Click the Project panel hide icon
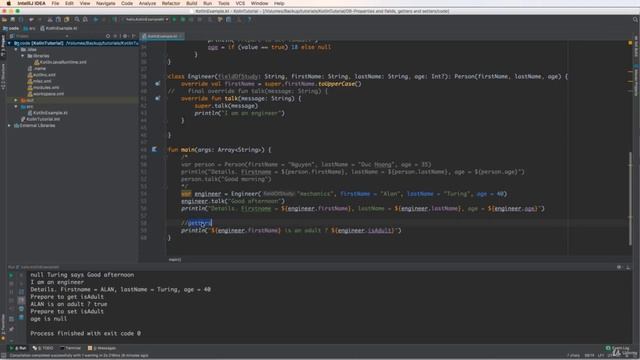Screen dimensions: 640x360 coord(133,36)
